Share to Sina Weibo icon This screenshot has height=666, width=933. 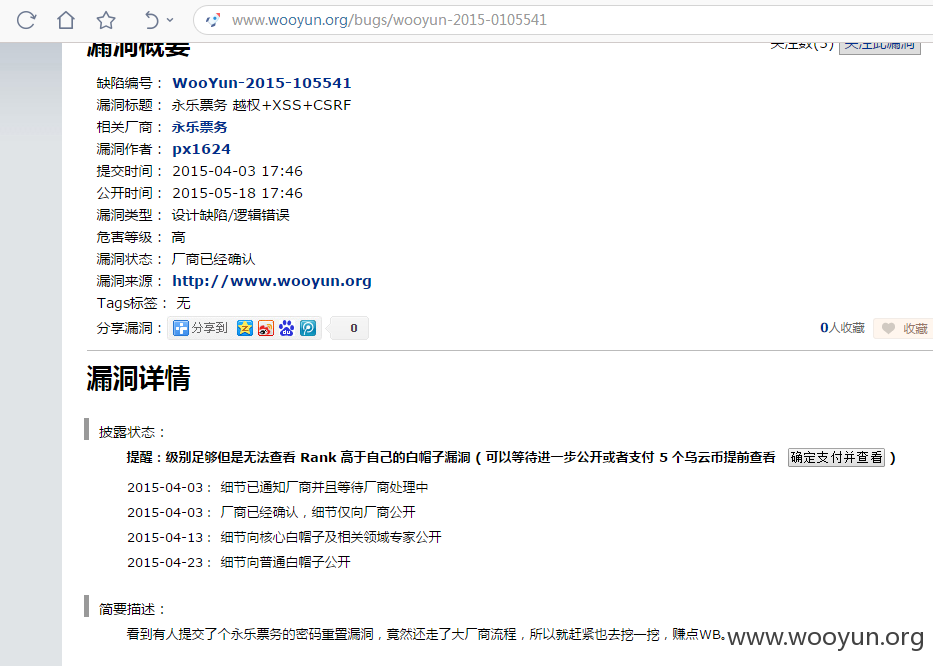coord(266,328)
